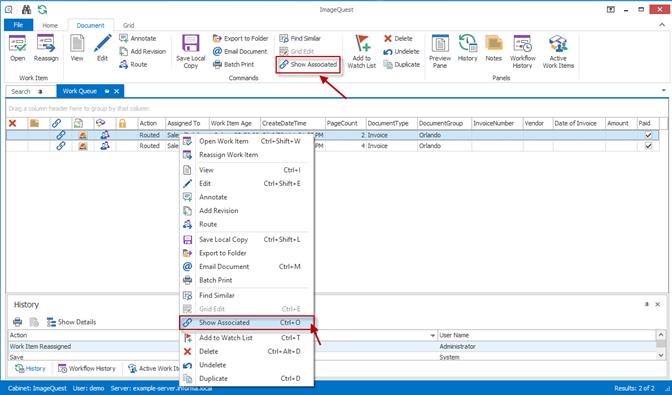The width and height of the screenshot is (672, 395).
Task: Open the selected work item from ribbon
Action: point(18,48)
